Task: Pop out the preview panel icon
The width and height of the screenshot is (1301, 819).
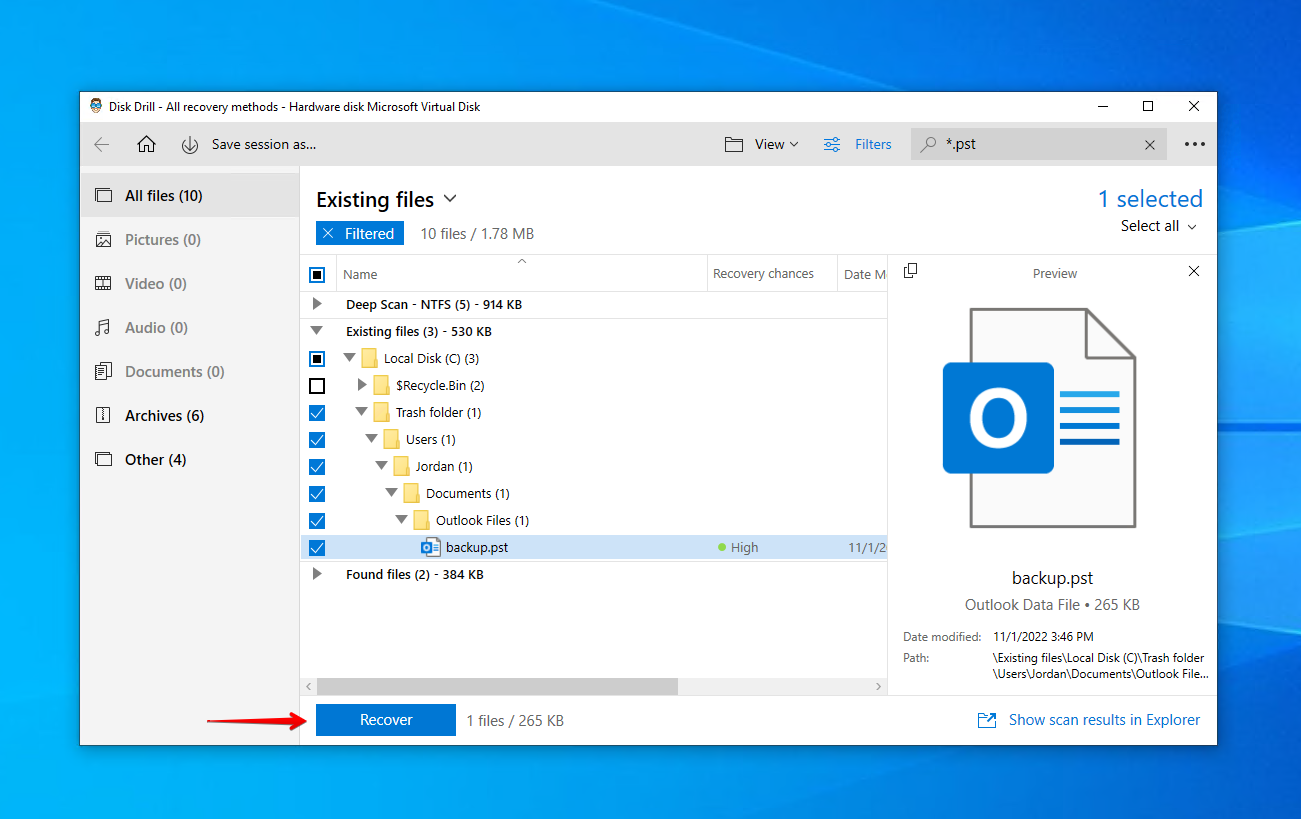Action: click(910, 271)
